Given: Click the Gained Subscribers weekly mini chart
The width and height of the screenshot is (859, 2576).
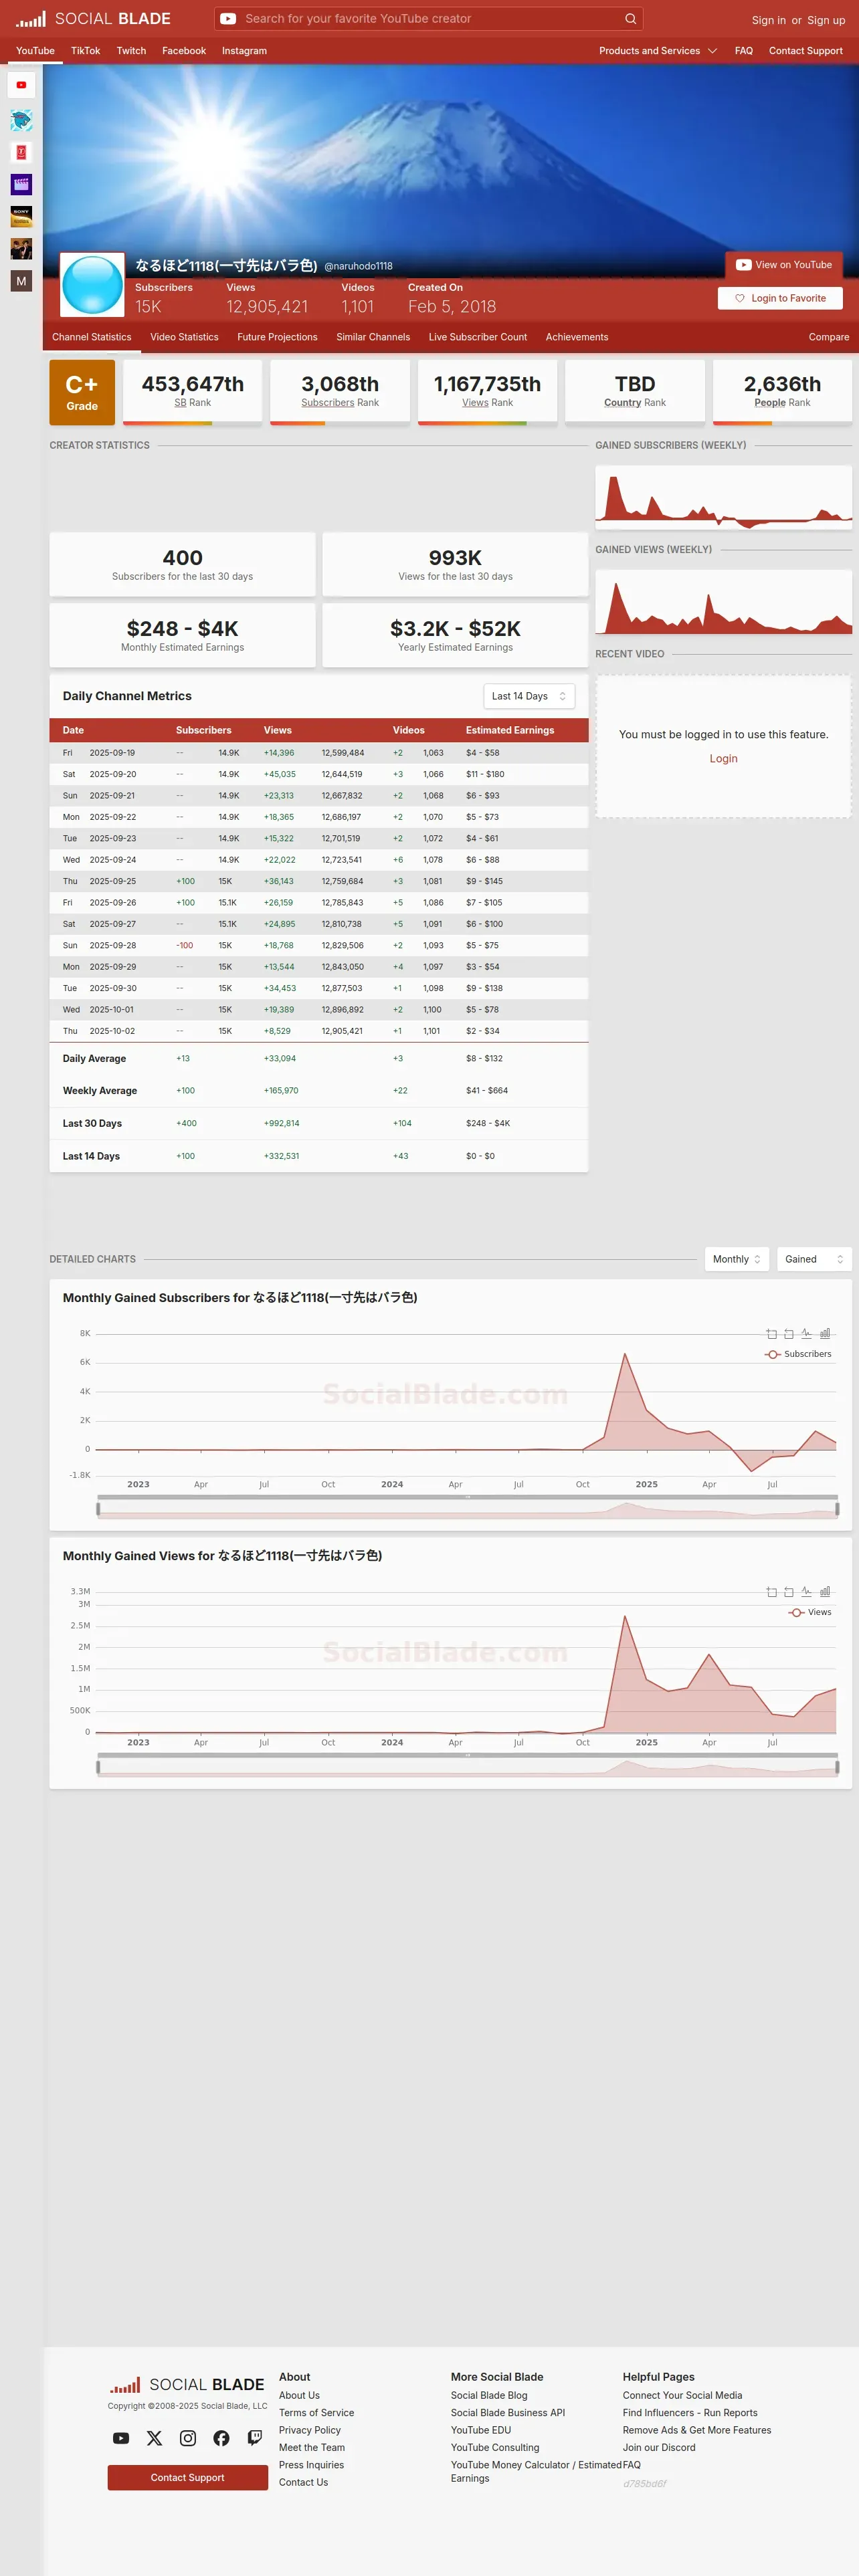Looking at the screenshot, I should point(724,497).
